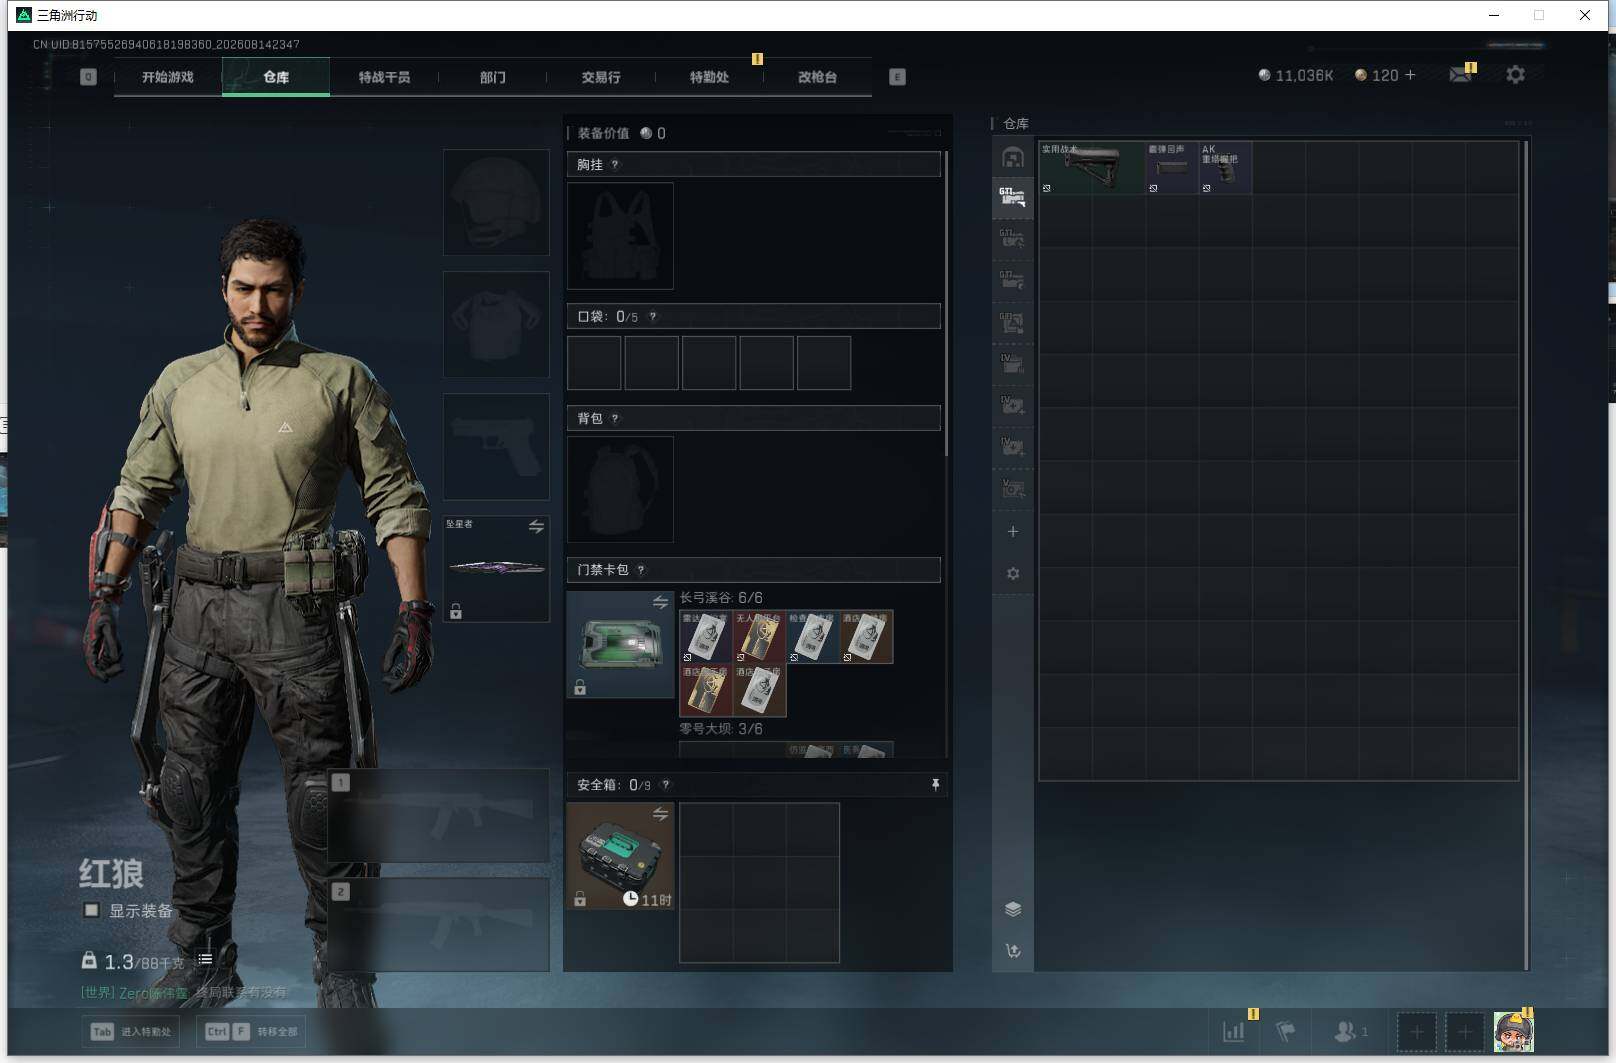
Task: Open the main stash container tab
Action: (1012, 157)
